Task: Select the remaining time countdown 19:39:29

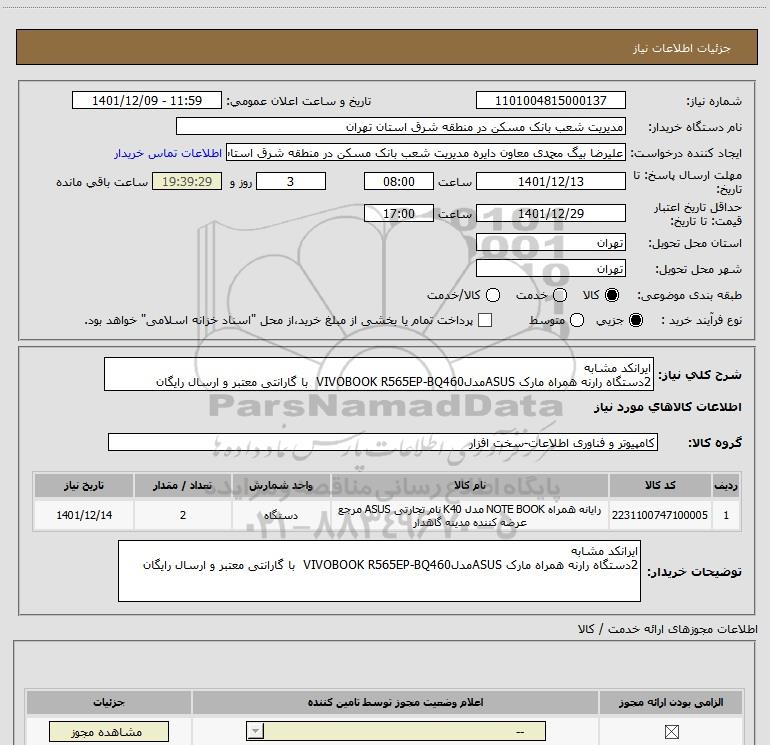Action: pyautogui.click(x=187, y=181)
